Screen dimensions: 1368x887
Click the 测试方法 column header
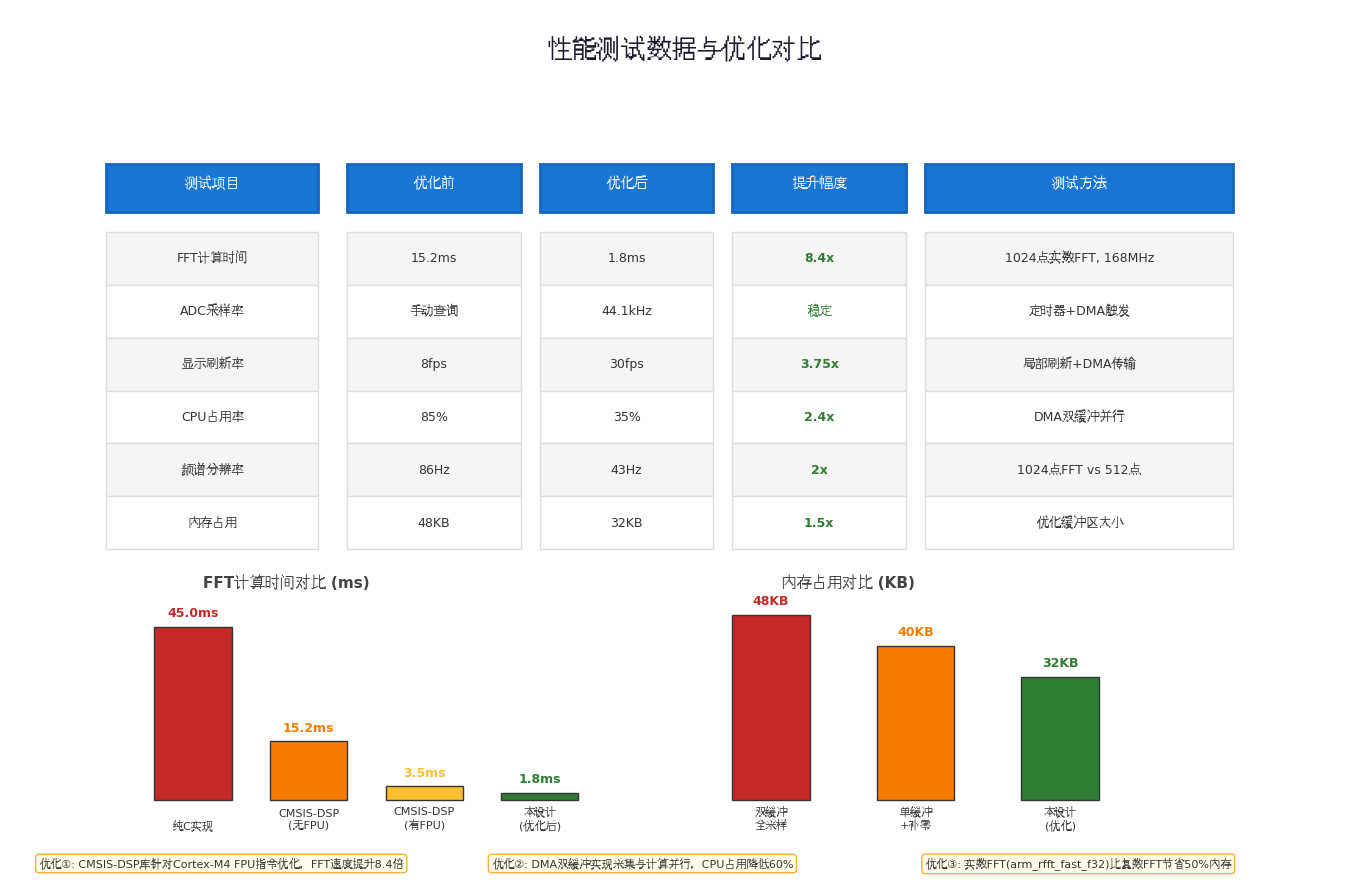click(1079, 188)
